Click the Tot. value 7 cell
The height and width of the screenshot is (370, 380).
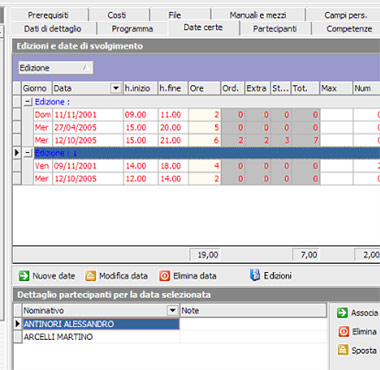pos(305,140)
